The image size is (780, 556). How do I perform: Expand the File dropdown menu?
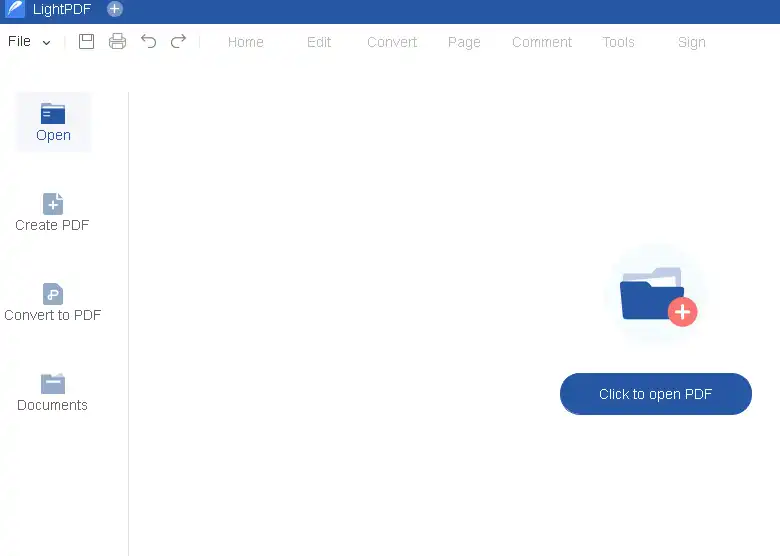[29, 42]
